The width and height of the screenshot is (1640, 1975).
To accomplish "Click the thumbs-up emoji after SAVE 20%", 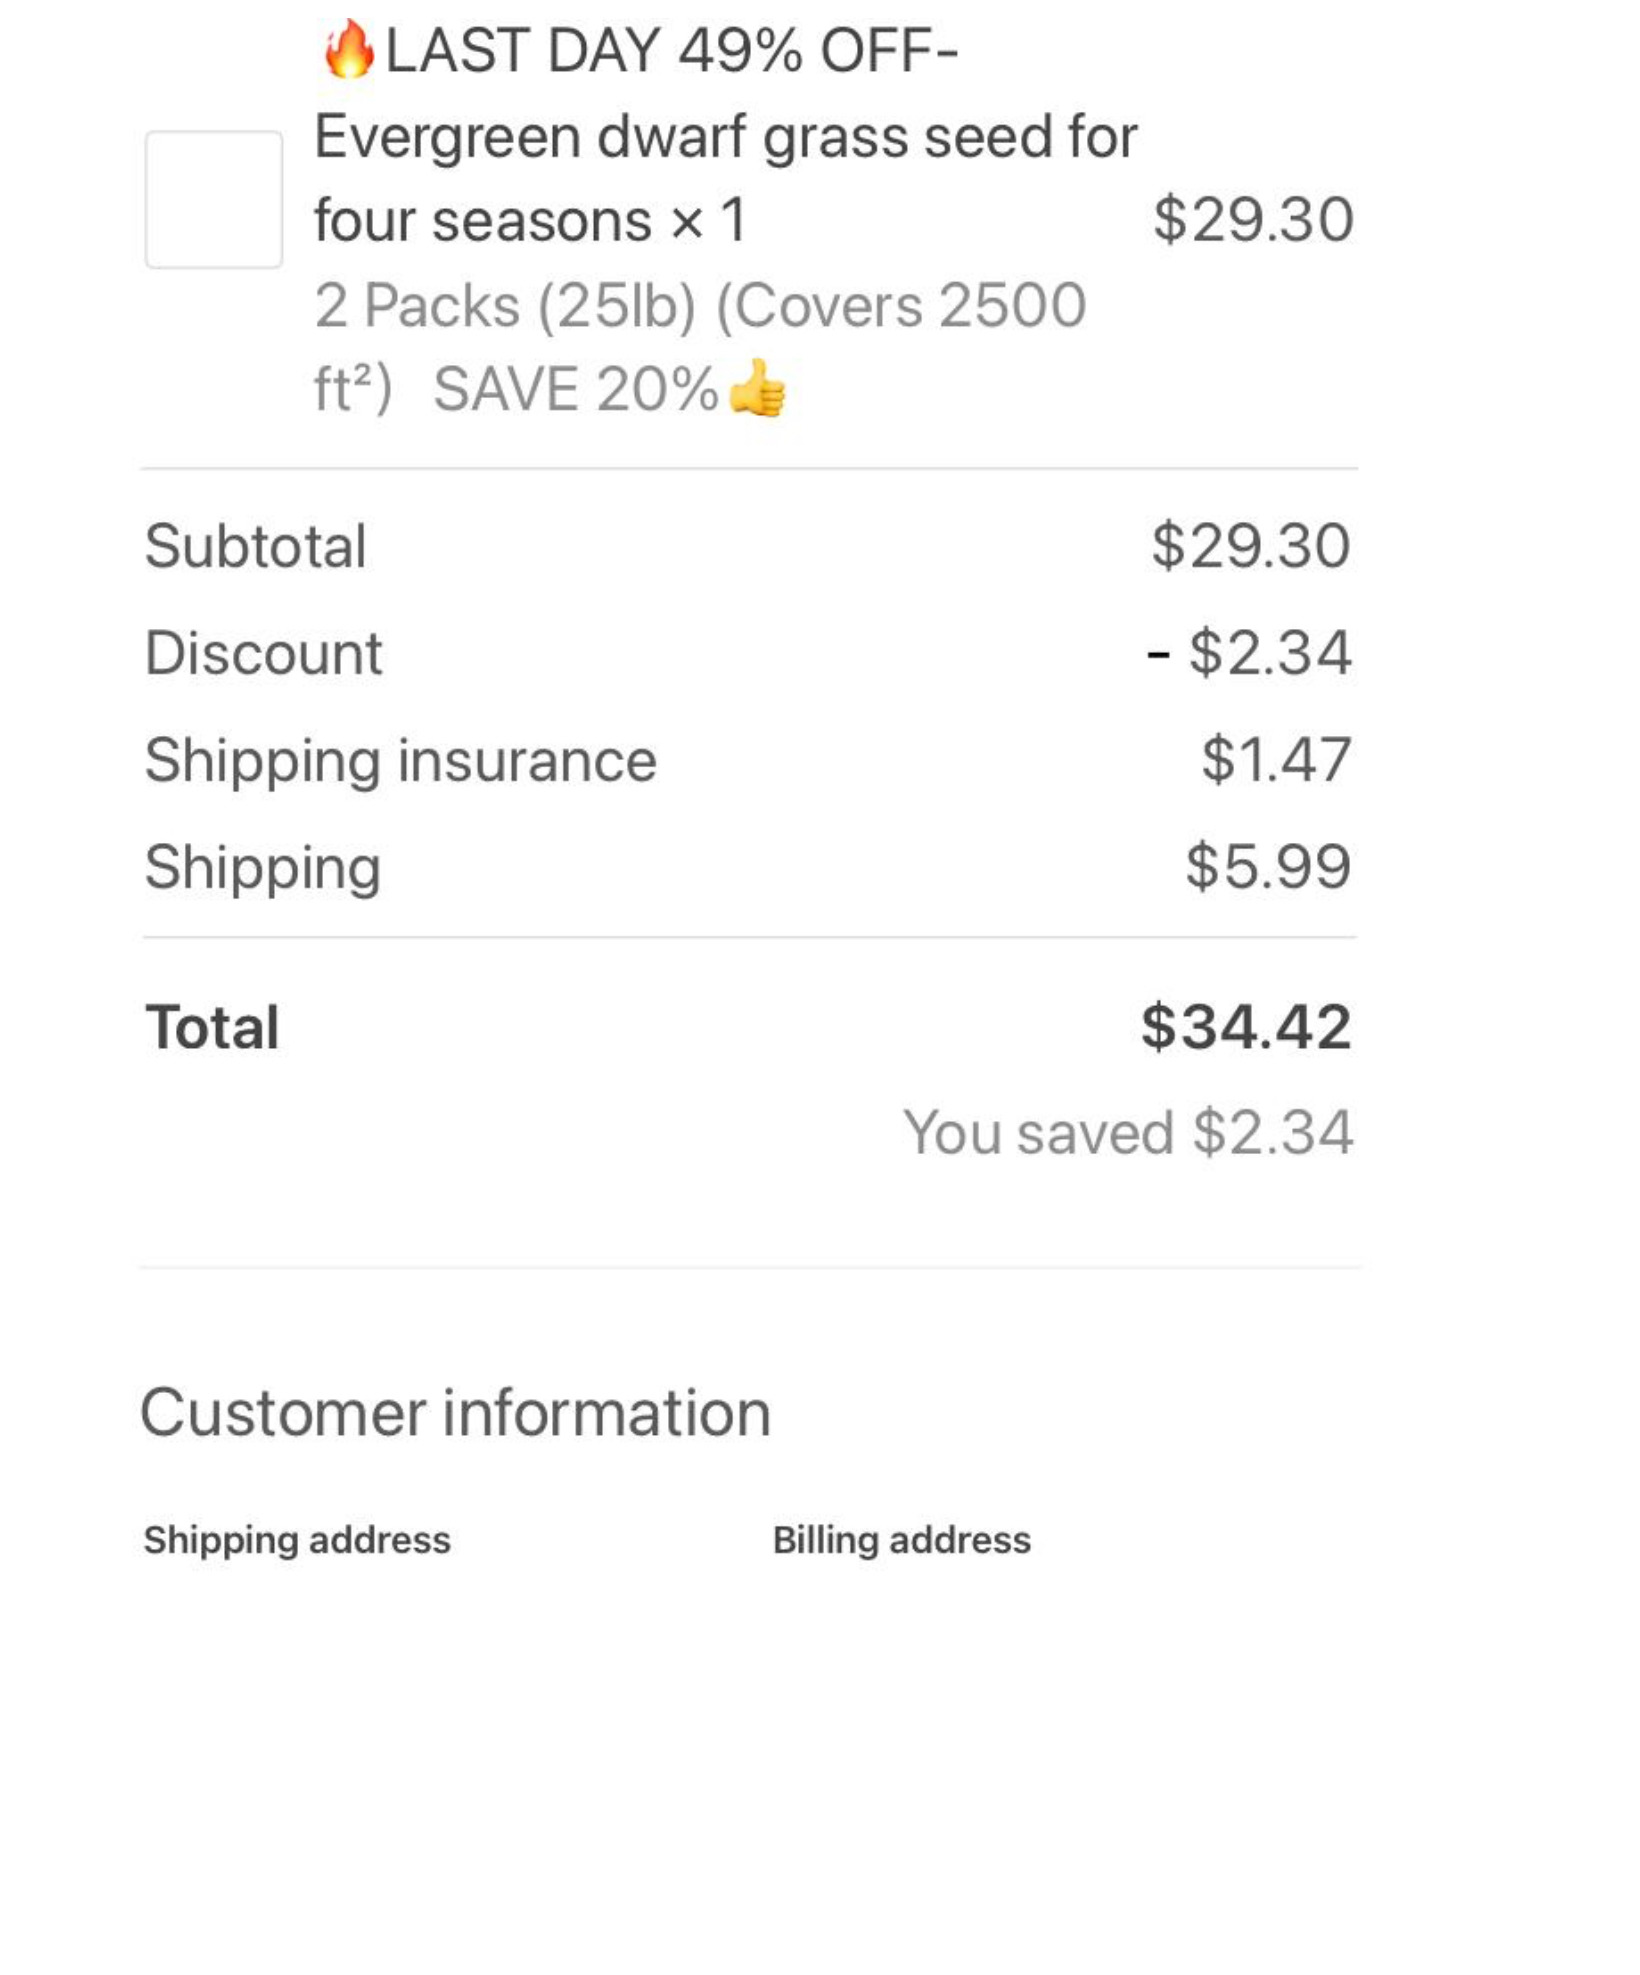I will click(757, 388).
